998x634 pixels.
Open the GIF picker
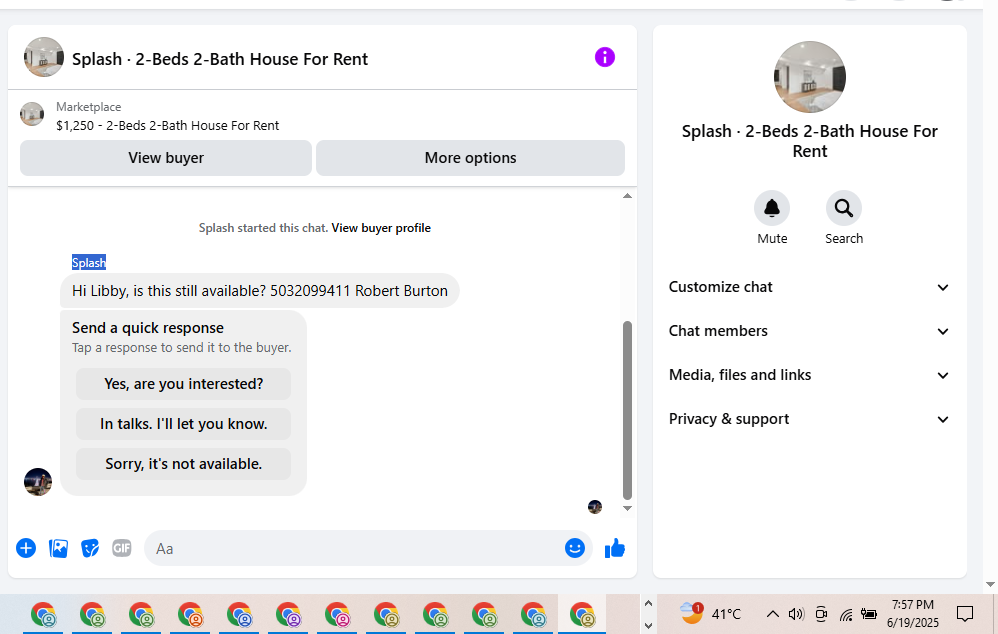(122, 548)
